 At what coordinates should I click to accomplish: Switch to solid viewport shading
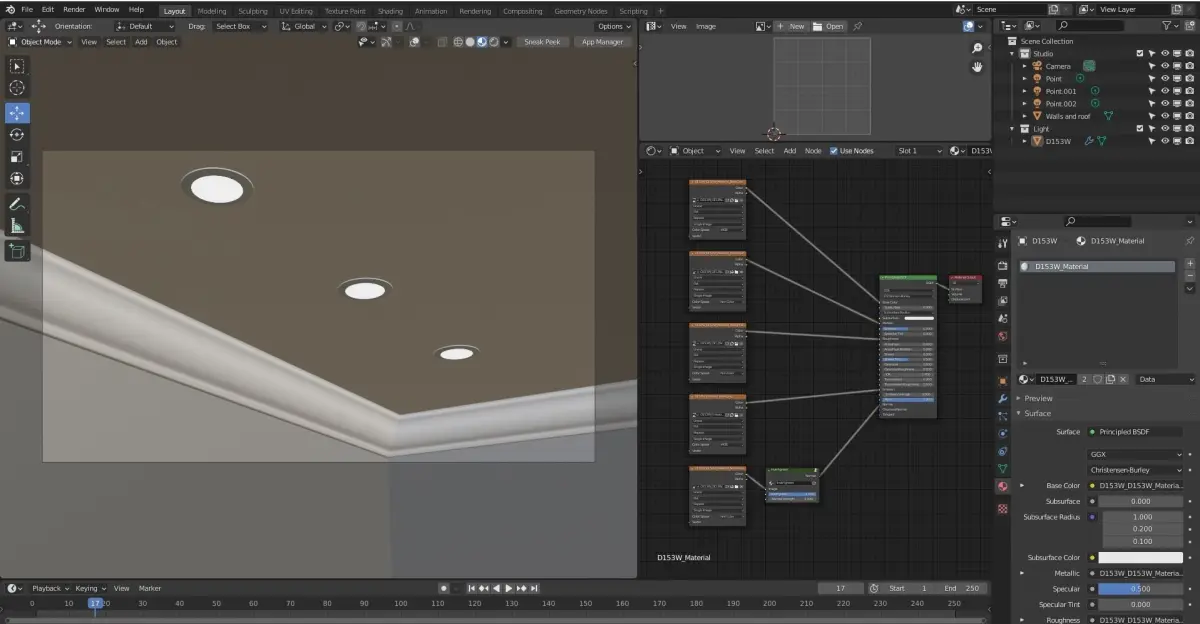coord(469,42)
